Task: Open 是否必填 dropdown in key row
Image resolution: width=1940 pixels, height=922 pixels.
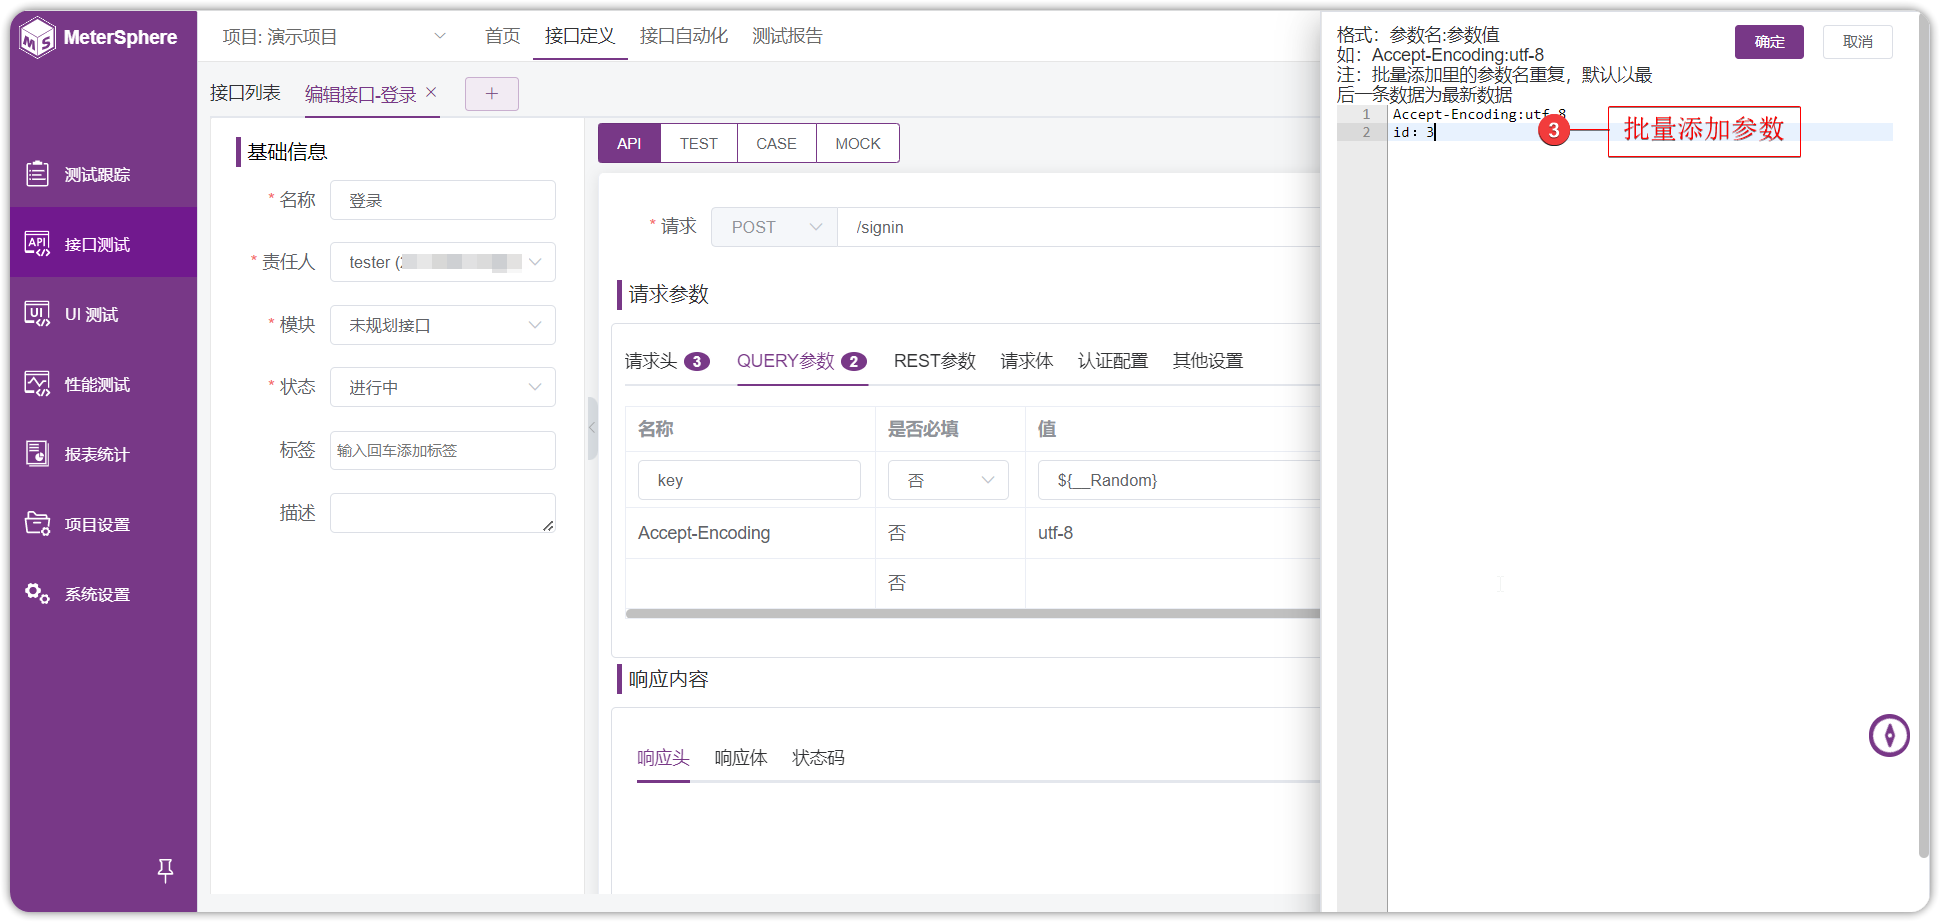Action: tap(948, 480)
